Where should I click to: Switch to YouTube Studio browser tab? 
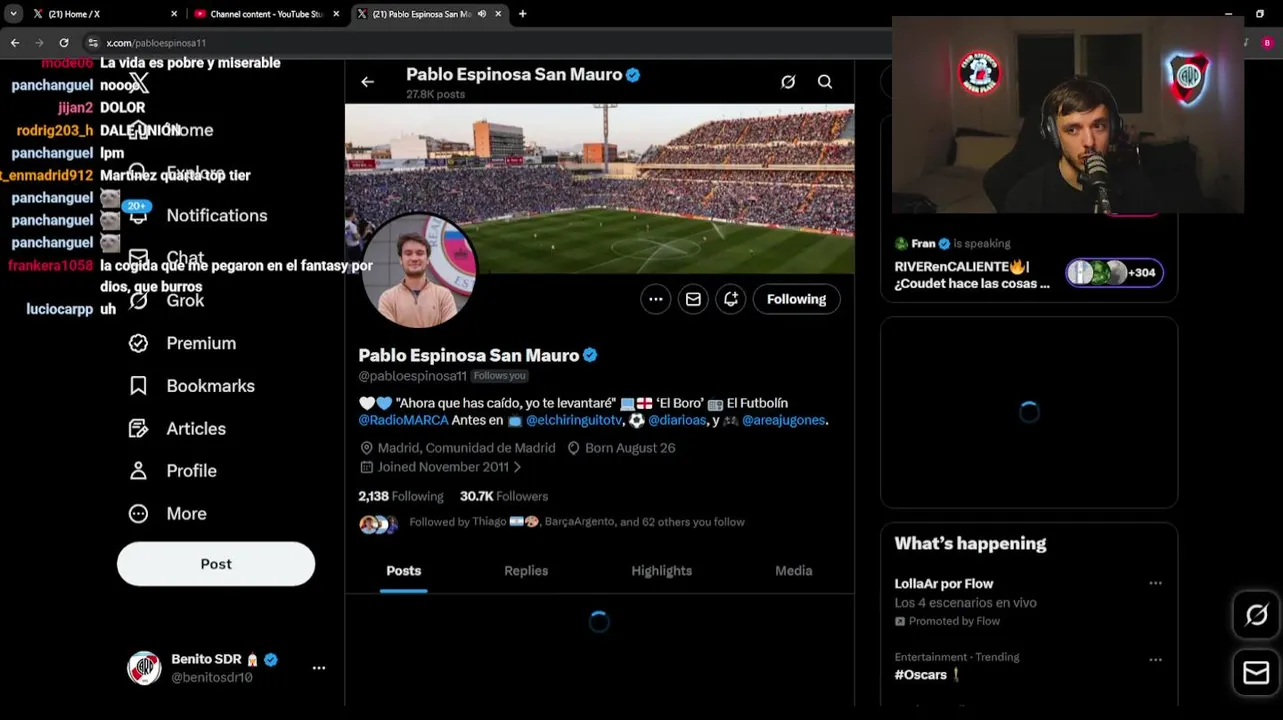(267, 14)
